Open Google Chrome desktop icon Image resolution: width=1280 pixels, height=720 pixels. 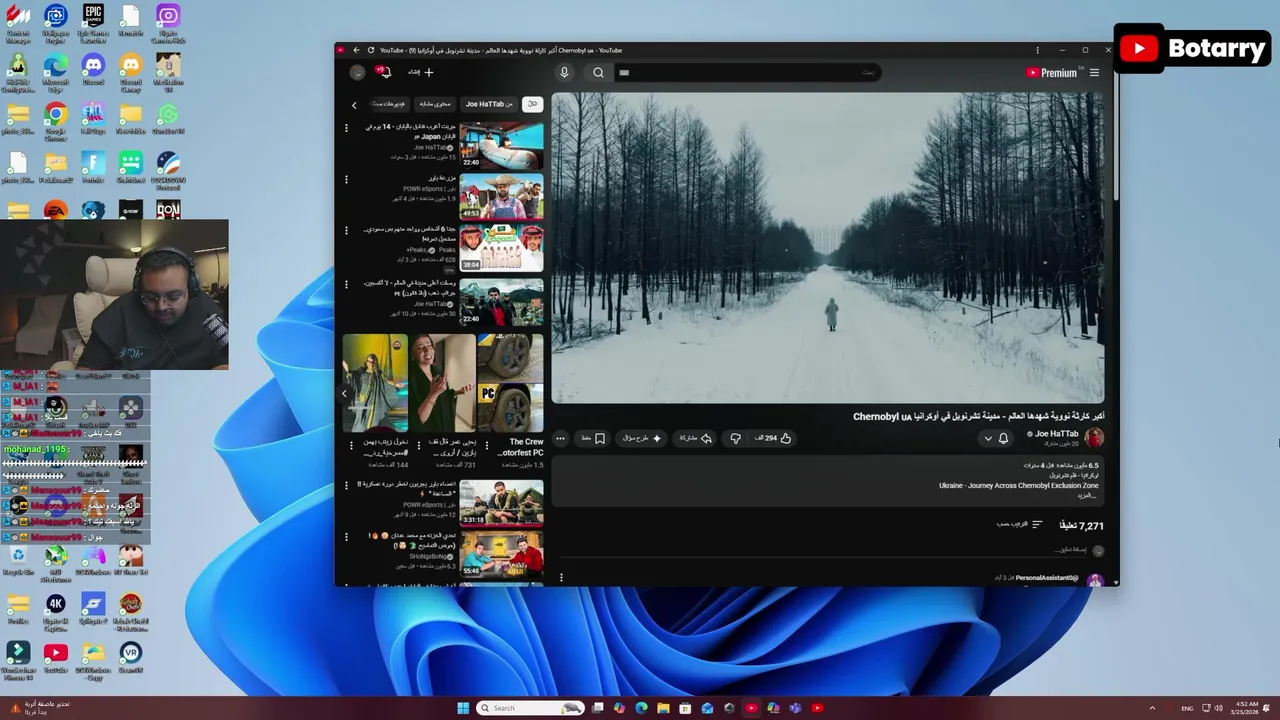(x=56, y=120)
